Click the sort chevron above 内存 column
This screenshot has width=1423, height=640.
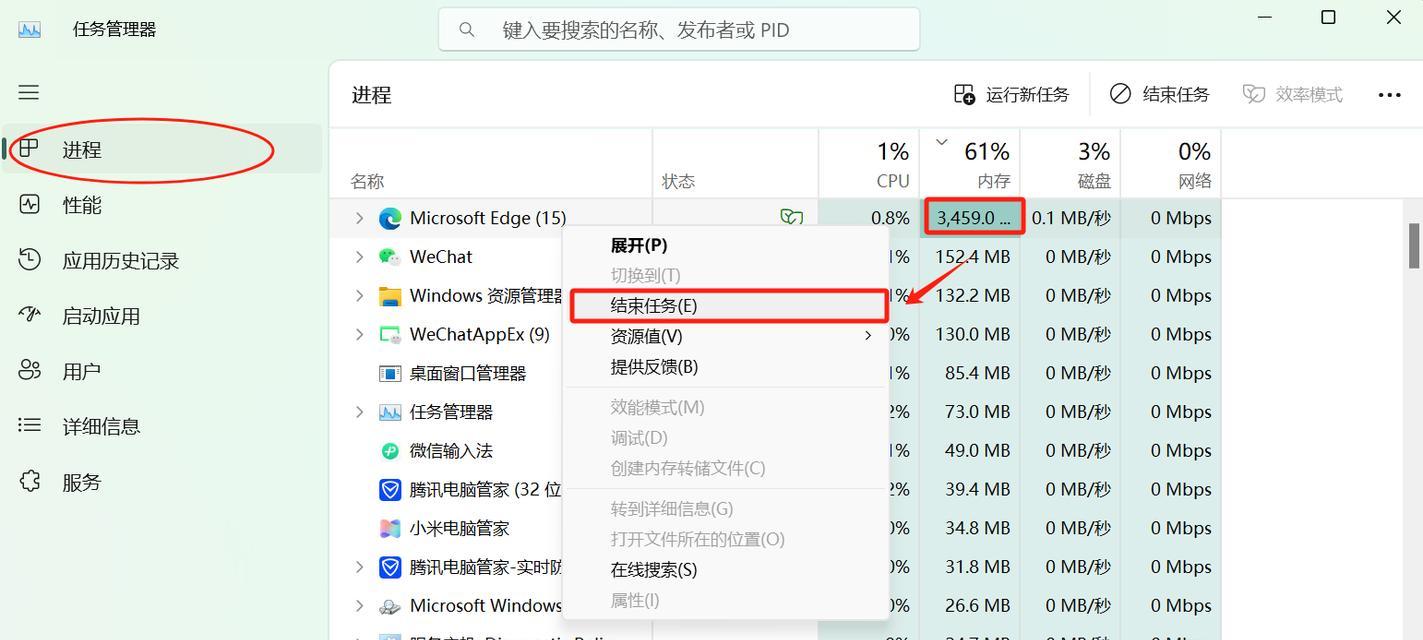point(941,142)
